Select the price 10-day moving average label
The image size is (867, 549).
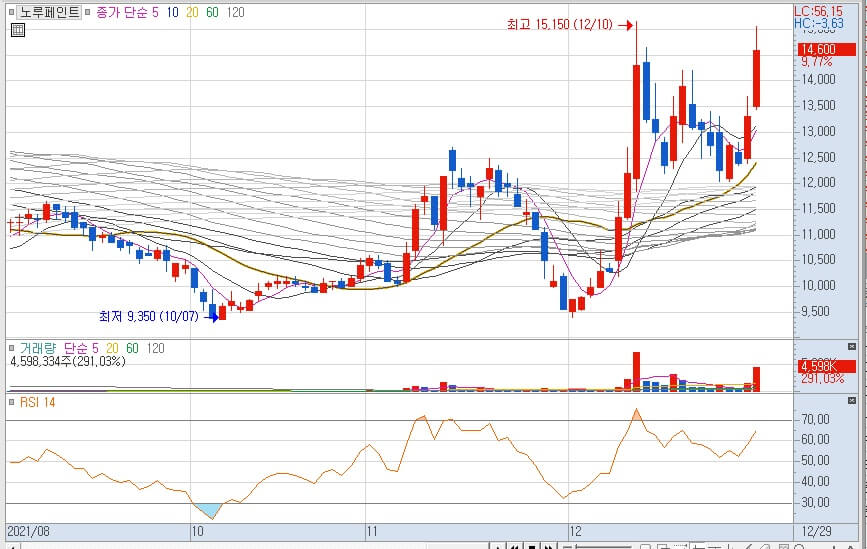click(173, 12)
